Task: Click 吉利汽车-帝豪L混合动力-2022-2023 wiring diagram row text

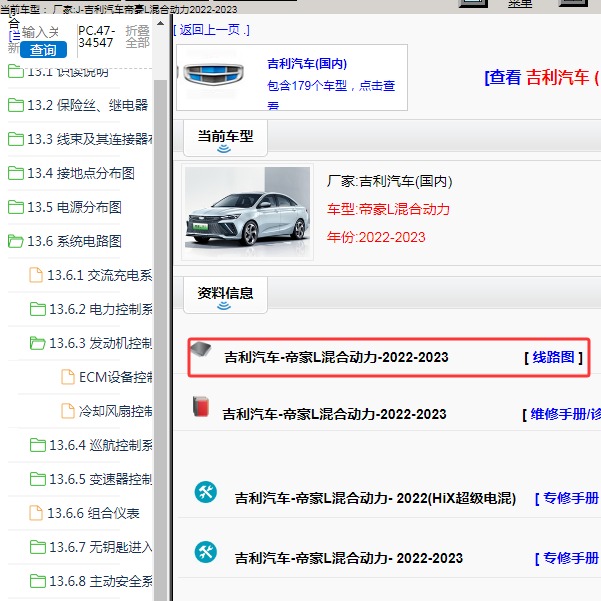Action: (x=336, y=357)
